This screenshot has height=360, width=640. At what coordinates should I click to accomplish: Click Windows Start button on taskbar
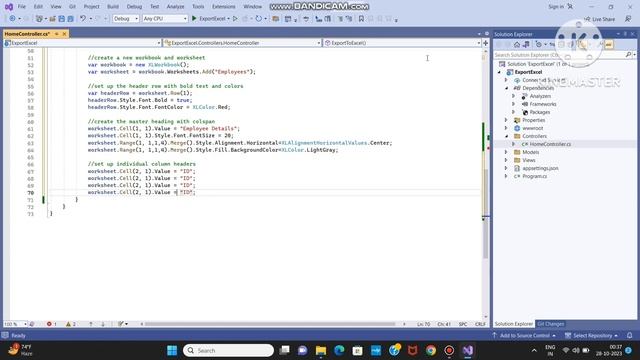[172, 350]
